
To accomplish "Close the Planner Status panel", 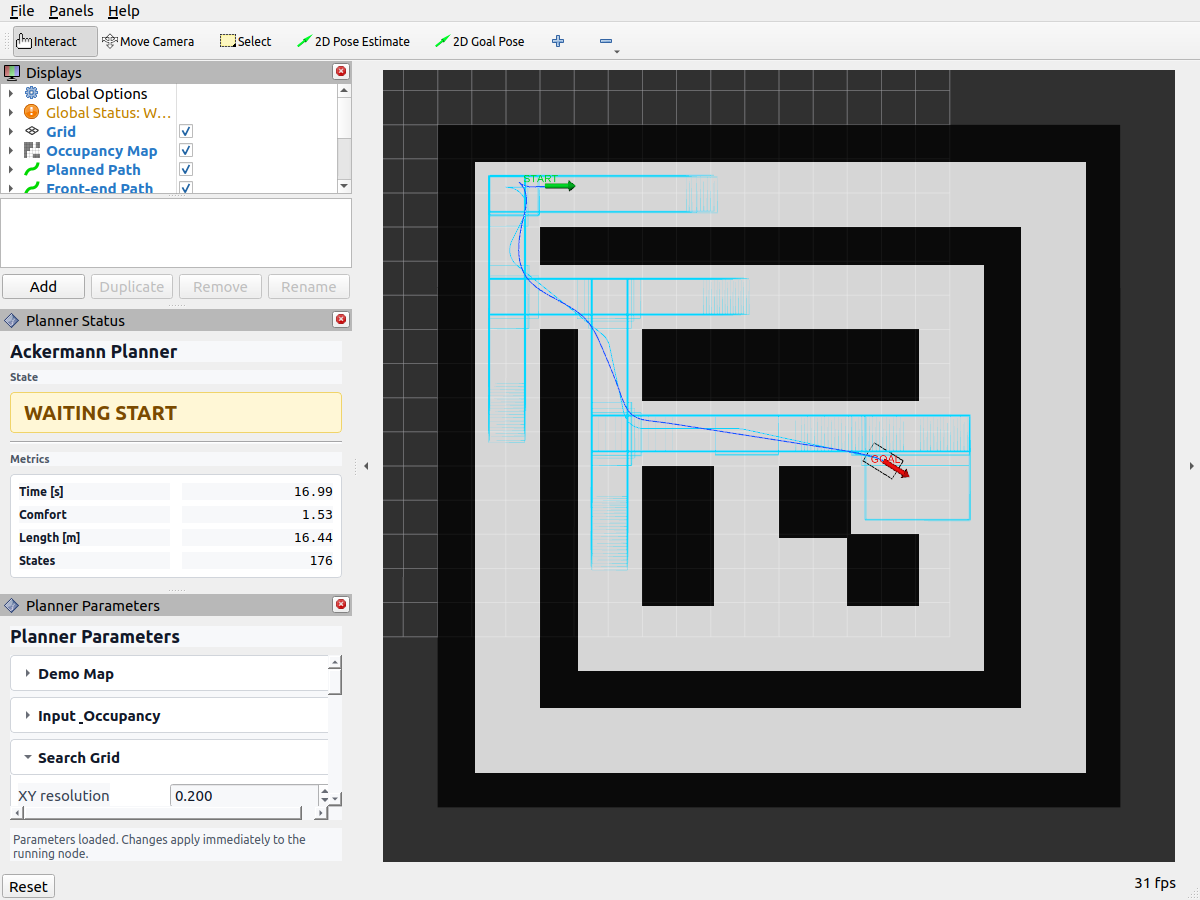I will click(341, 320).
